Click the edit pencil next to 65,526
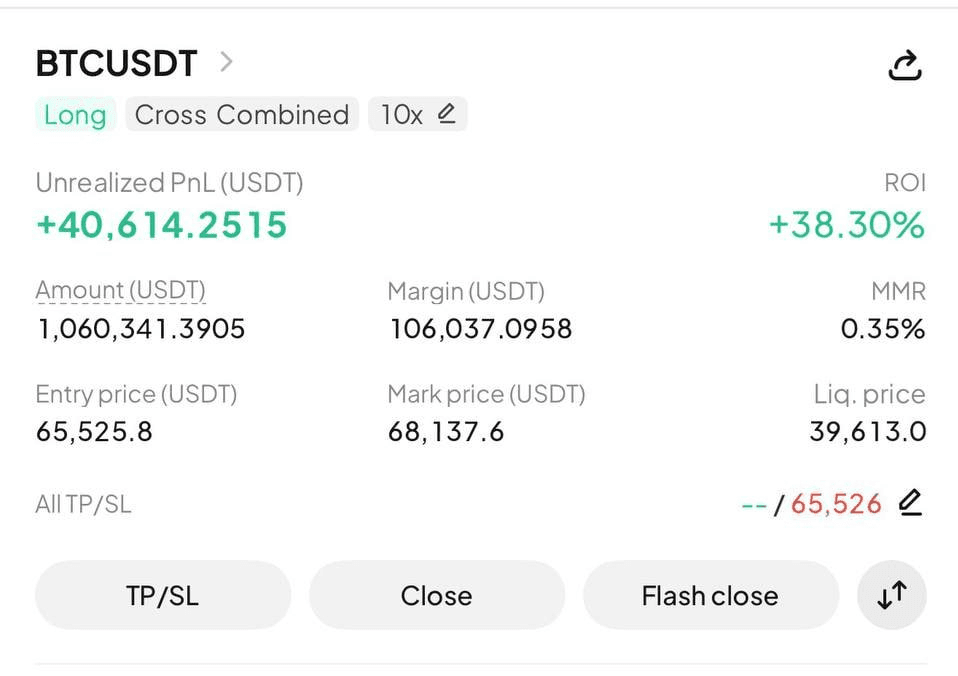The image size is (958, 676). click(909, 502)
